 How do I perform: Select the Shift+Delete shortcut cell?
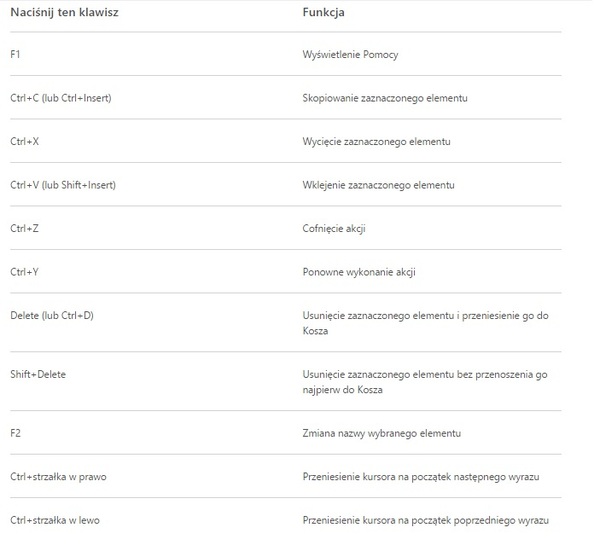[x=38, y=374]
